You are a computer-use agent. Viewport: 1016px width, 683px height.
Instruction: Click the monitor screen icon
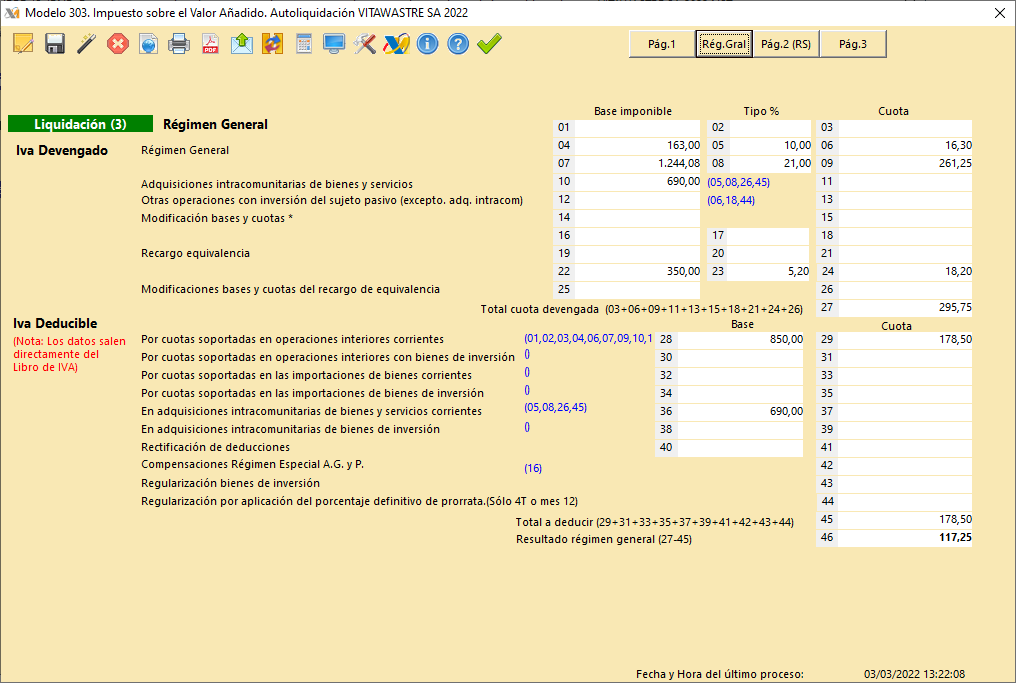(334, 44)
